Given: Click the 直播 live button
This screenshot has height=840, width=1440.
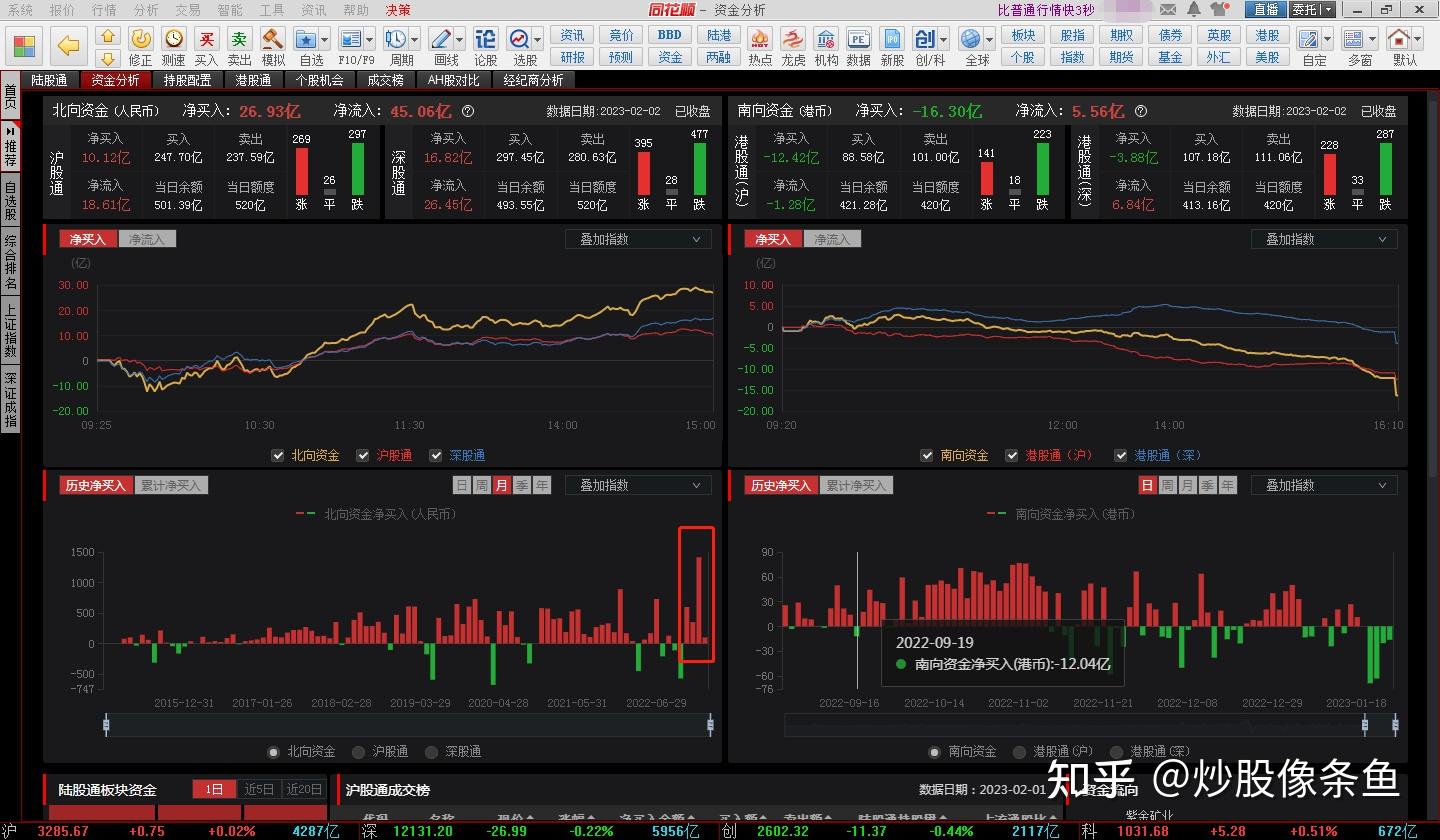Looking at the screenshot, I should [x=1266, y=9].
